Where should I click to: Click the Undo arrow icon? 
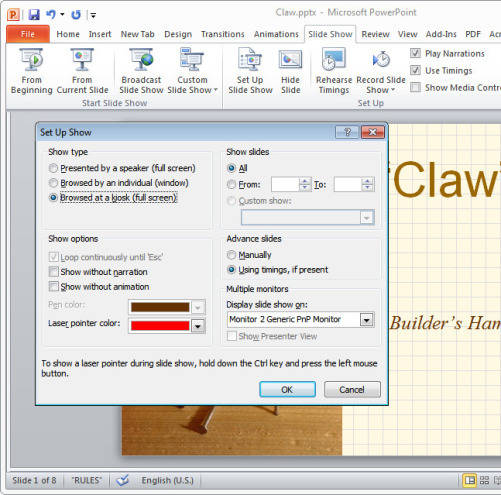50,14
